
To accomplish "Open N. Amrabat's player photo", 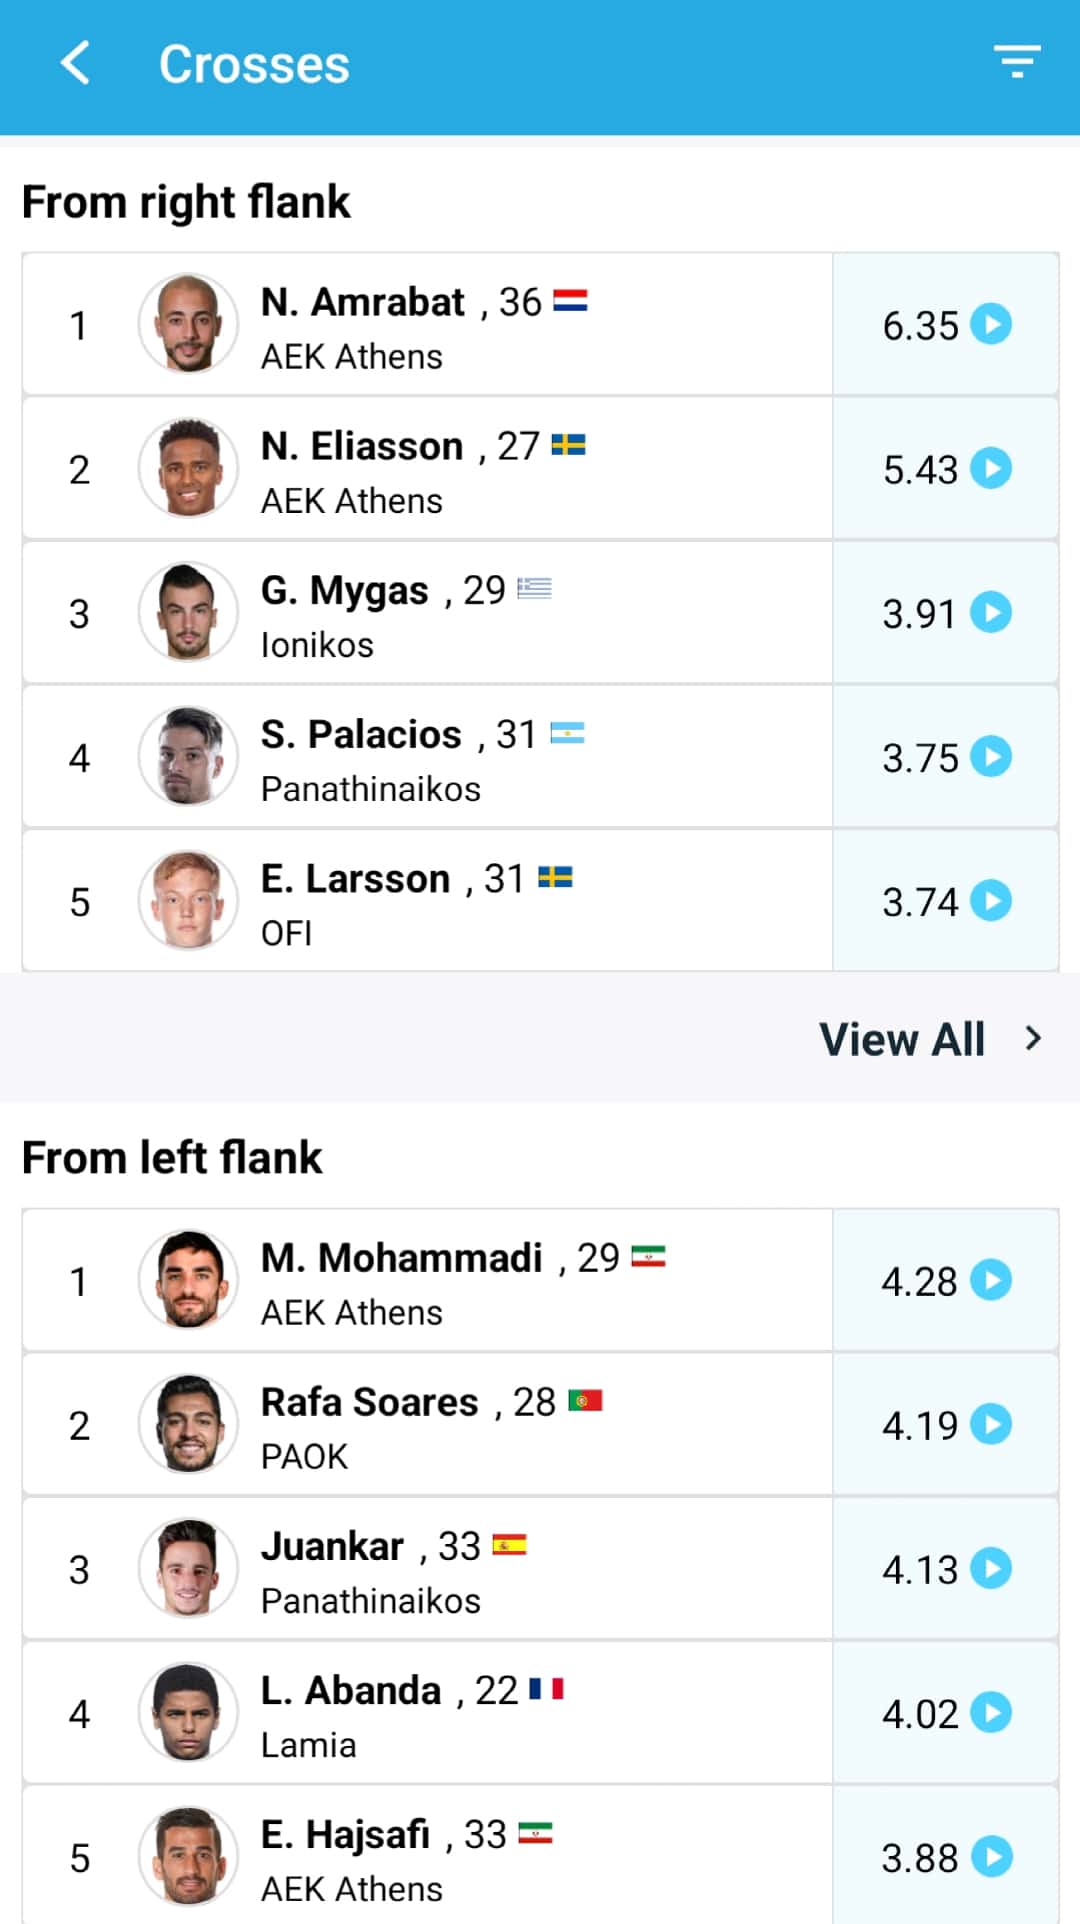I will click(188, 324).
